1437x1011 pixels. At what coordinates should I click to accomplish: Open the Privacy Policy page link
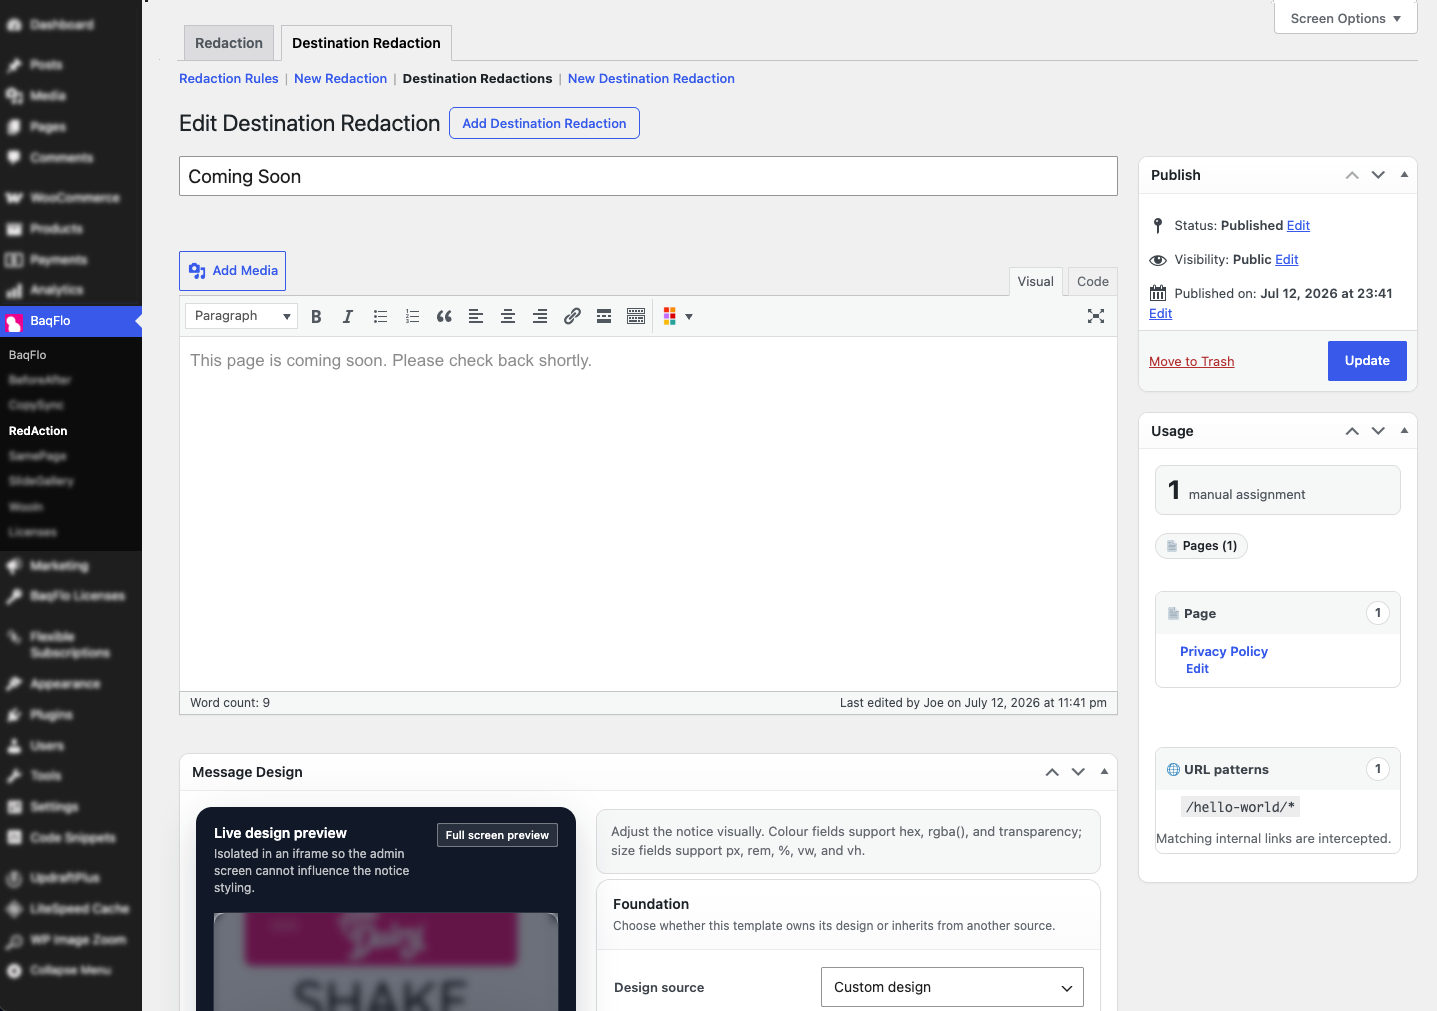pyautogui.click(x=1224, y=652)
